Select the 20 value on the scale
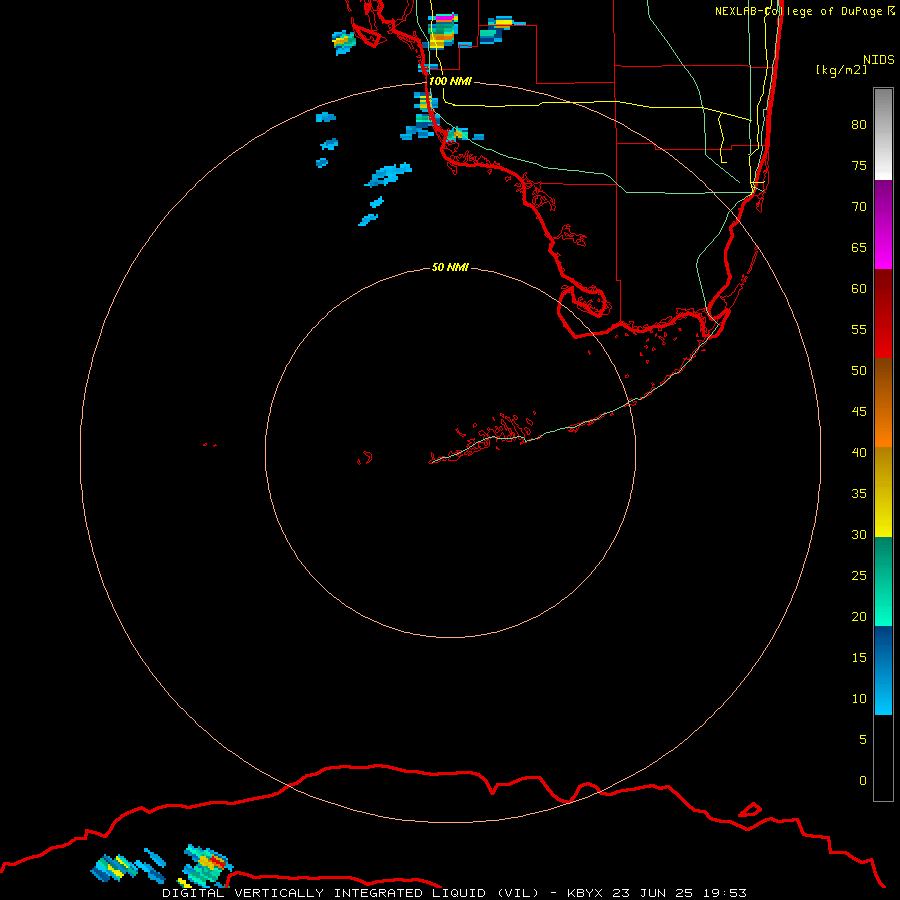The height and width of the screenshot is (900, 900). (859, 616)
